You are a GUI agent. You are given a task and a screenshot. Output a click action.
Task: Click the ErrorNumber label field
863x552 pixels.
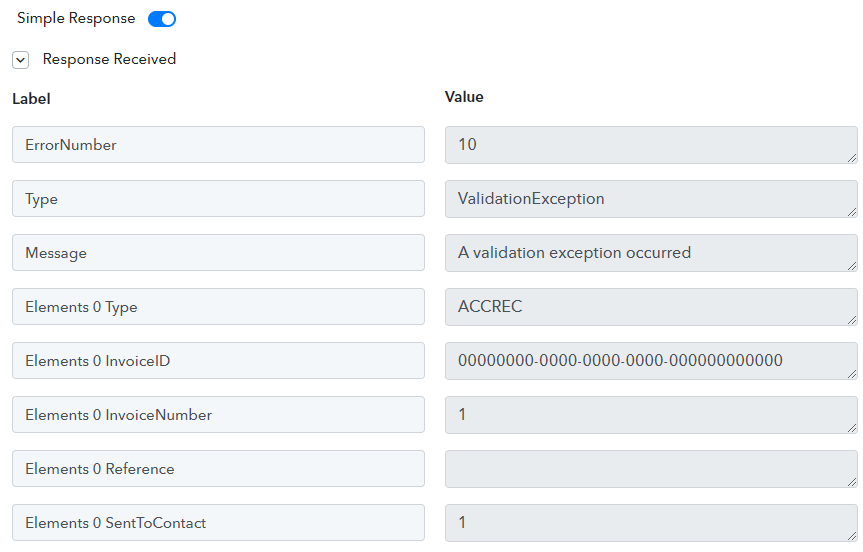(x=219, y=145)
